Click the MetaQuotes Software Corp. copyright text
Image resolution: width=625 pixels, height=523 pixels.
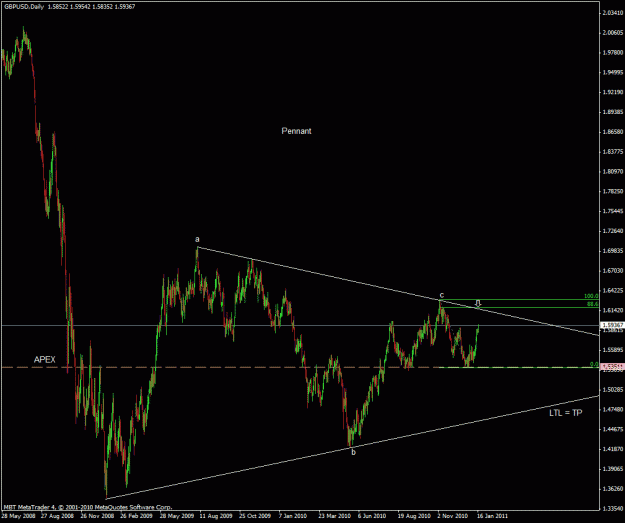tap(88, 507)
